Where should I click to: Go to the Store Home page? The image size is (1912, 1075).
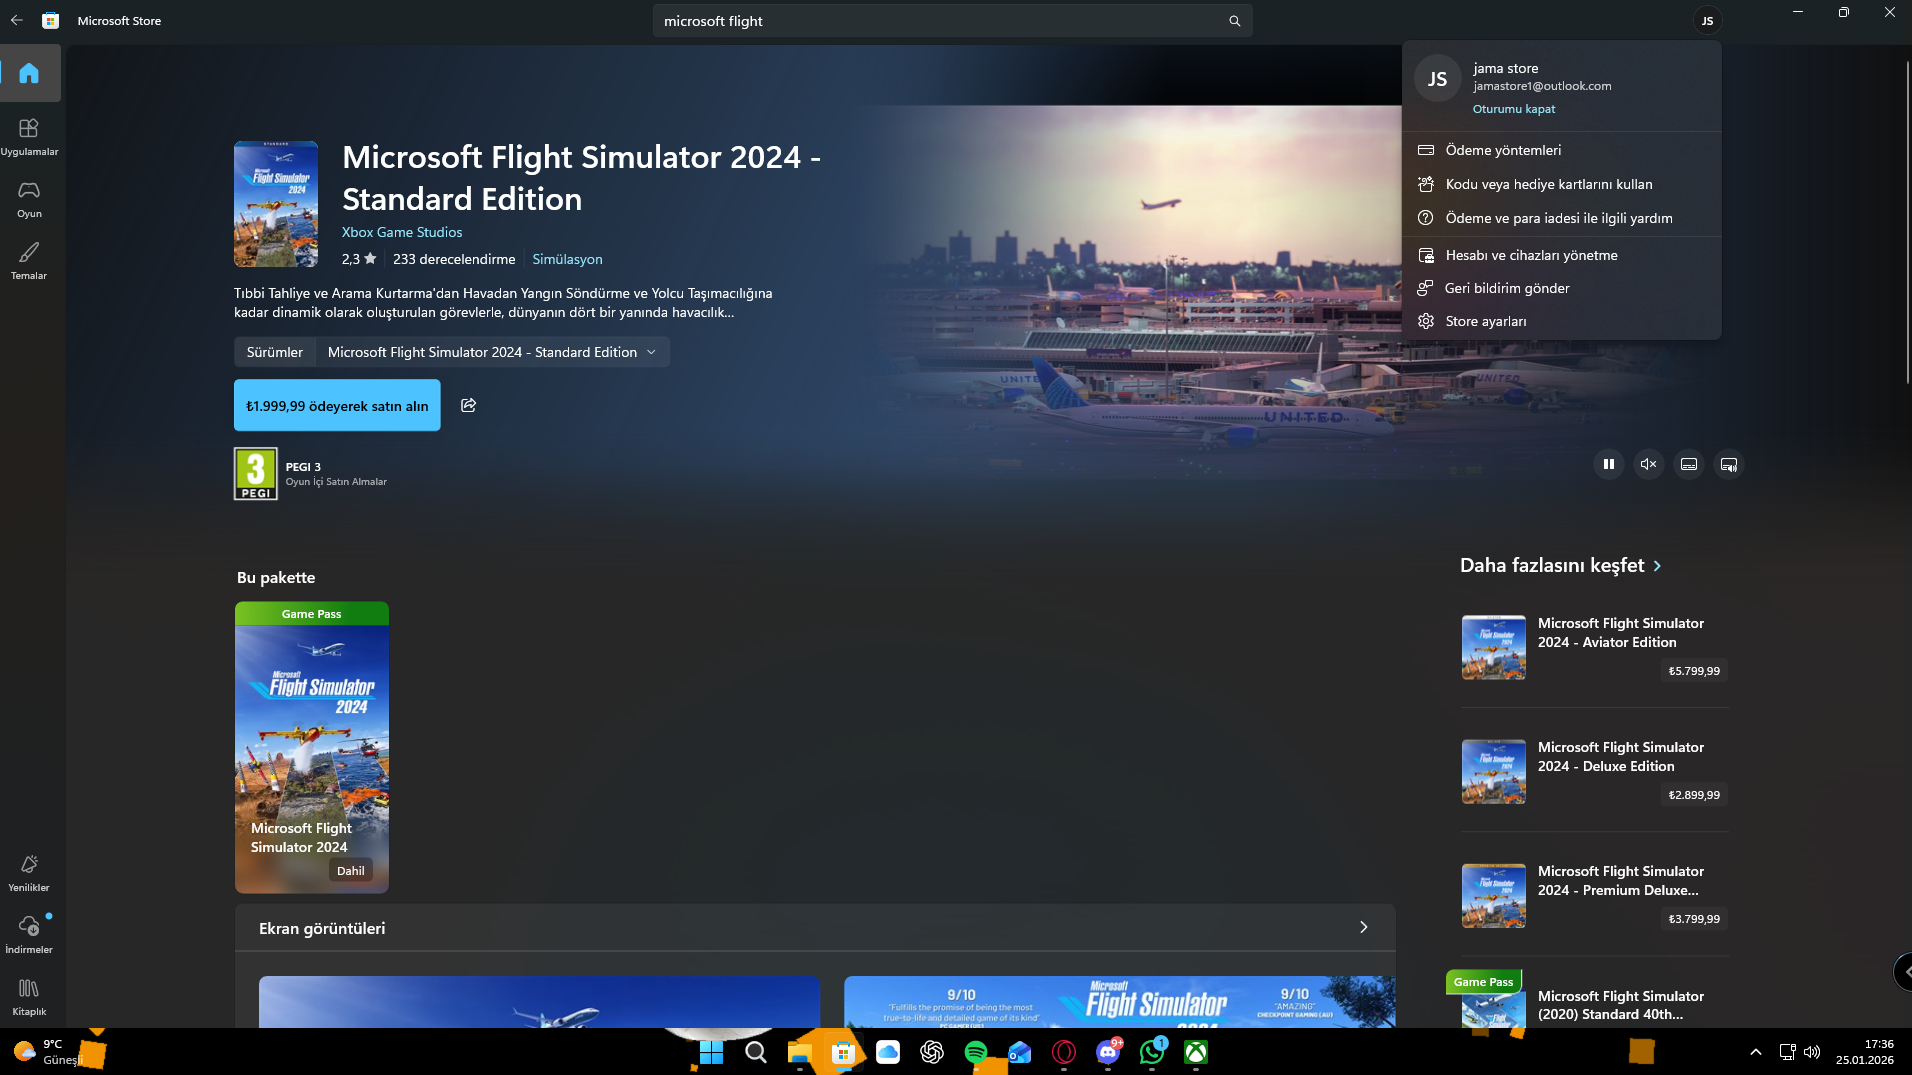(30, 73)
